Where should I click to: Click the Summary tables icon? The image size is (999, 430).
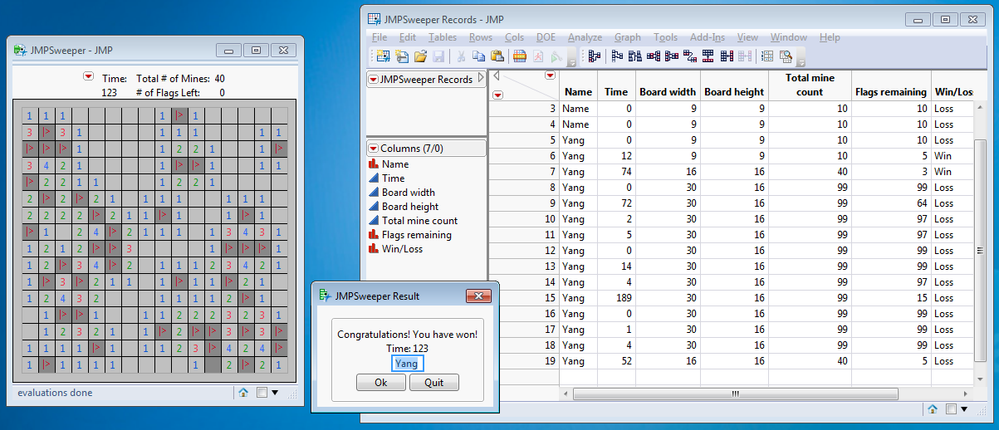click(x=594, y=56)
